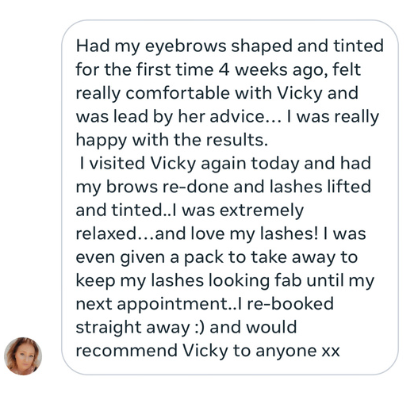Click the phrase "lashes lifted"
Image resolution: width=409 pixels, height=409 pixels.
pos(320,187)
